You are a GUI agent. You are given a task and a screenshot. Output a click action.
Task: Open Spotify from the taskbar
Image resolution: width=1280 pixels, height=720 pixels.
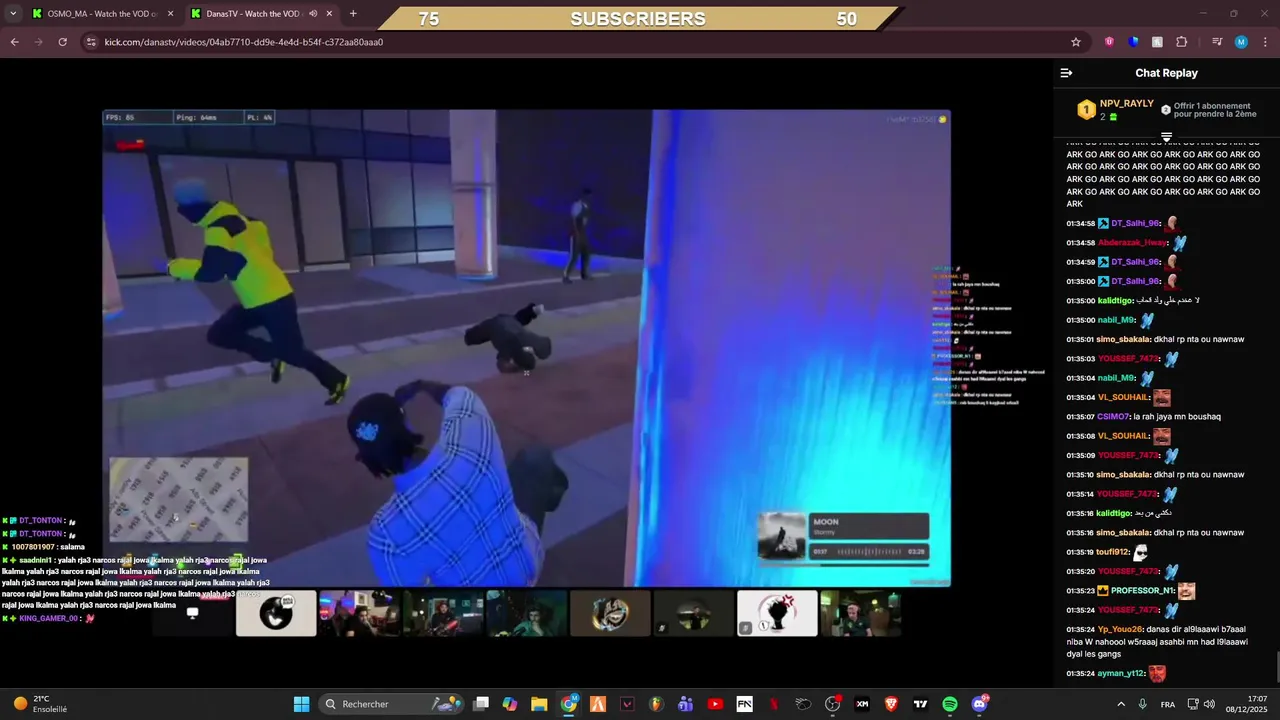(950, 704)
